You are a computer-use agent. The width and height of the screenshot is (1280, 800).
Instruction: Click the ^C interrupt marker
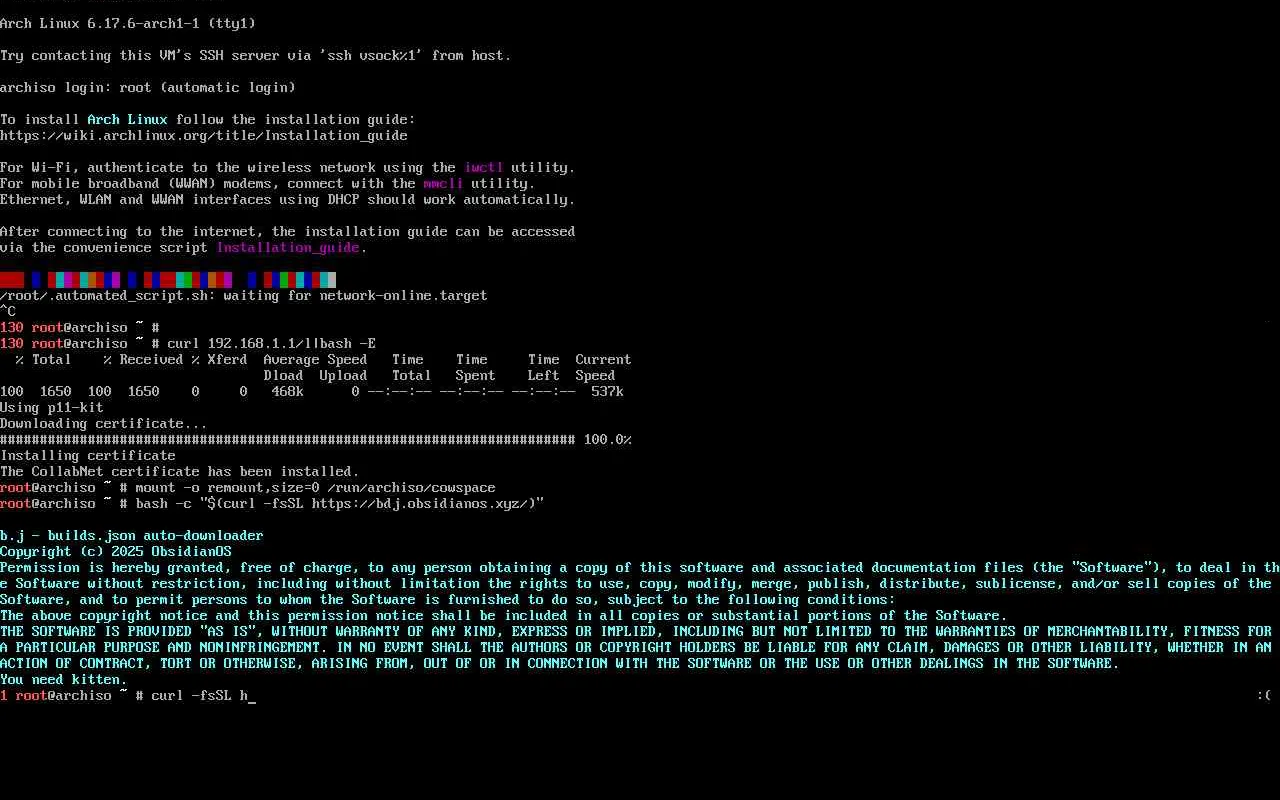click(x=8, y=311)
